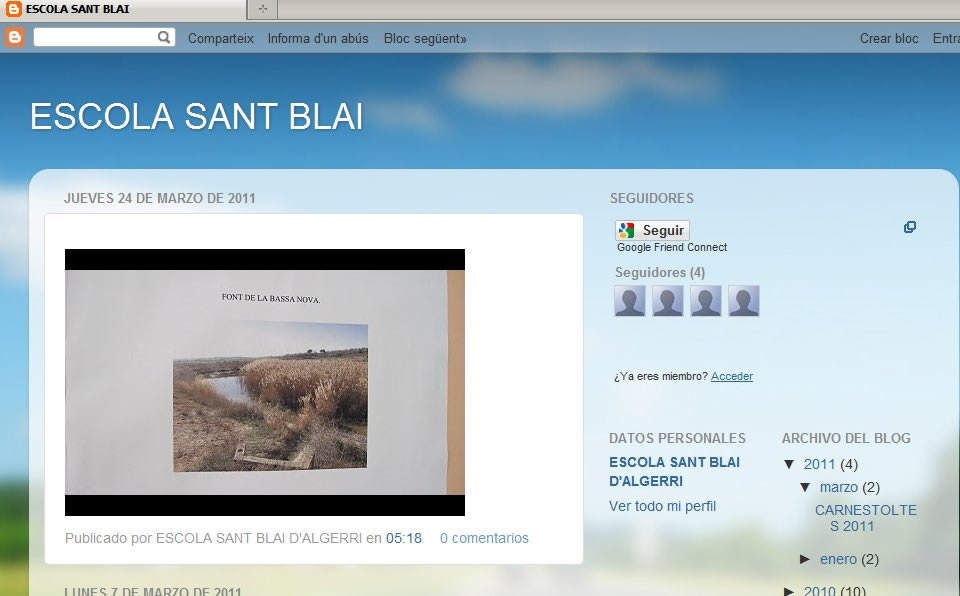Click Ver todo mi perfil
This screenshot has width=960, height=596.
tap(662, 507)
